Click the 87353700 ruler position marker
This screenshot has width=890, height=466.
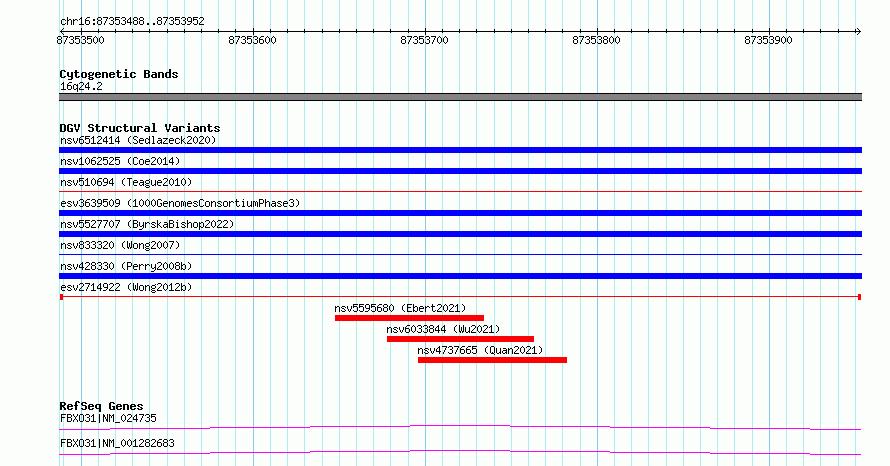[425, 40]
